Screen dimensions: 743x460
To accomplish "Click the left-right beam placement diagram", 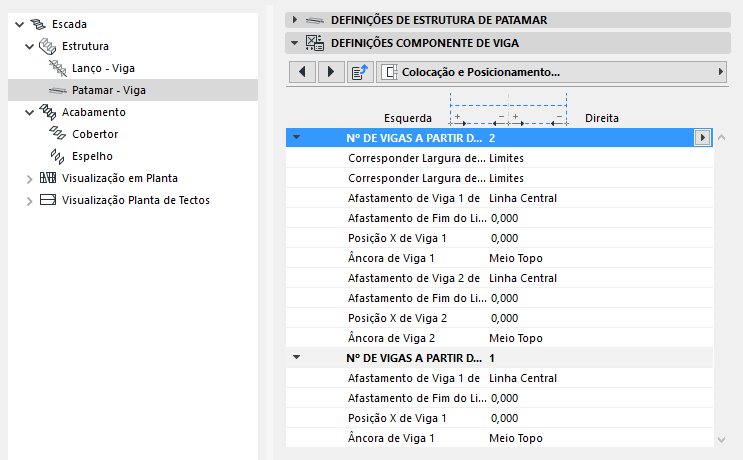I will pos(508,109).
